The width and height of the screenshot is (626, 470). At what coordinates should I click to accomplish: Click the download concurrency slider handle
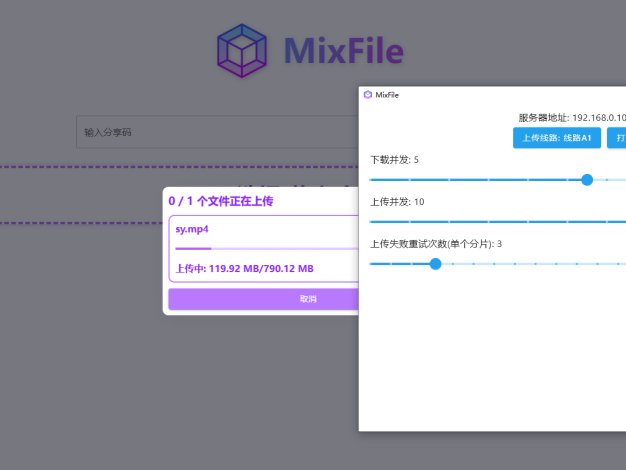coord(587,180)
